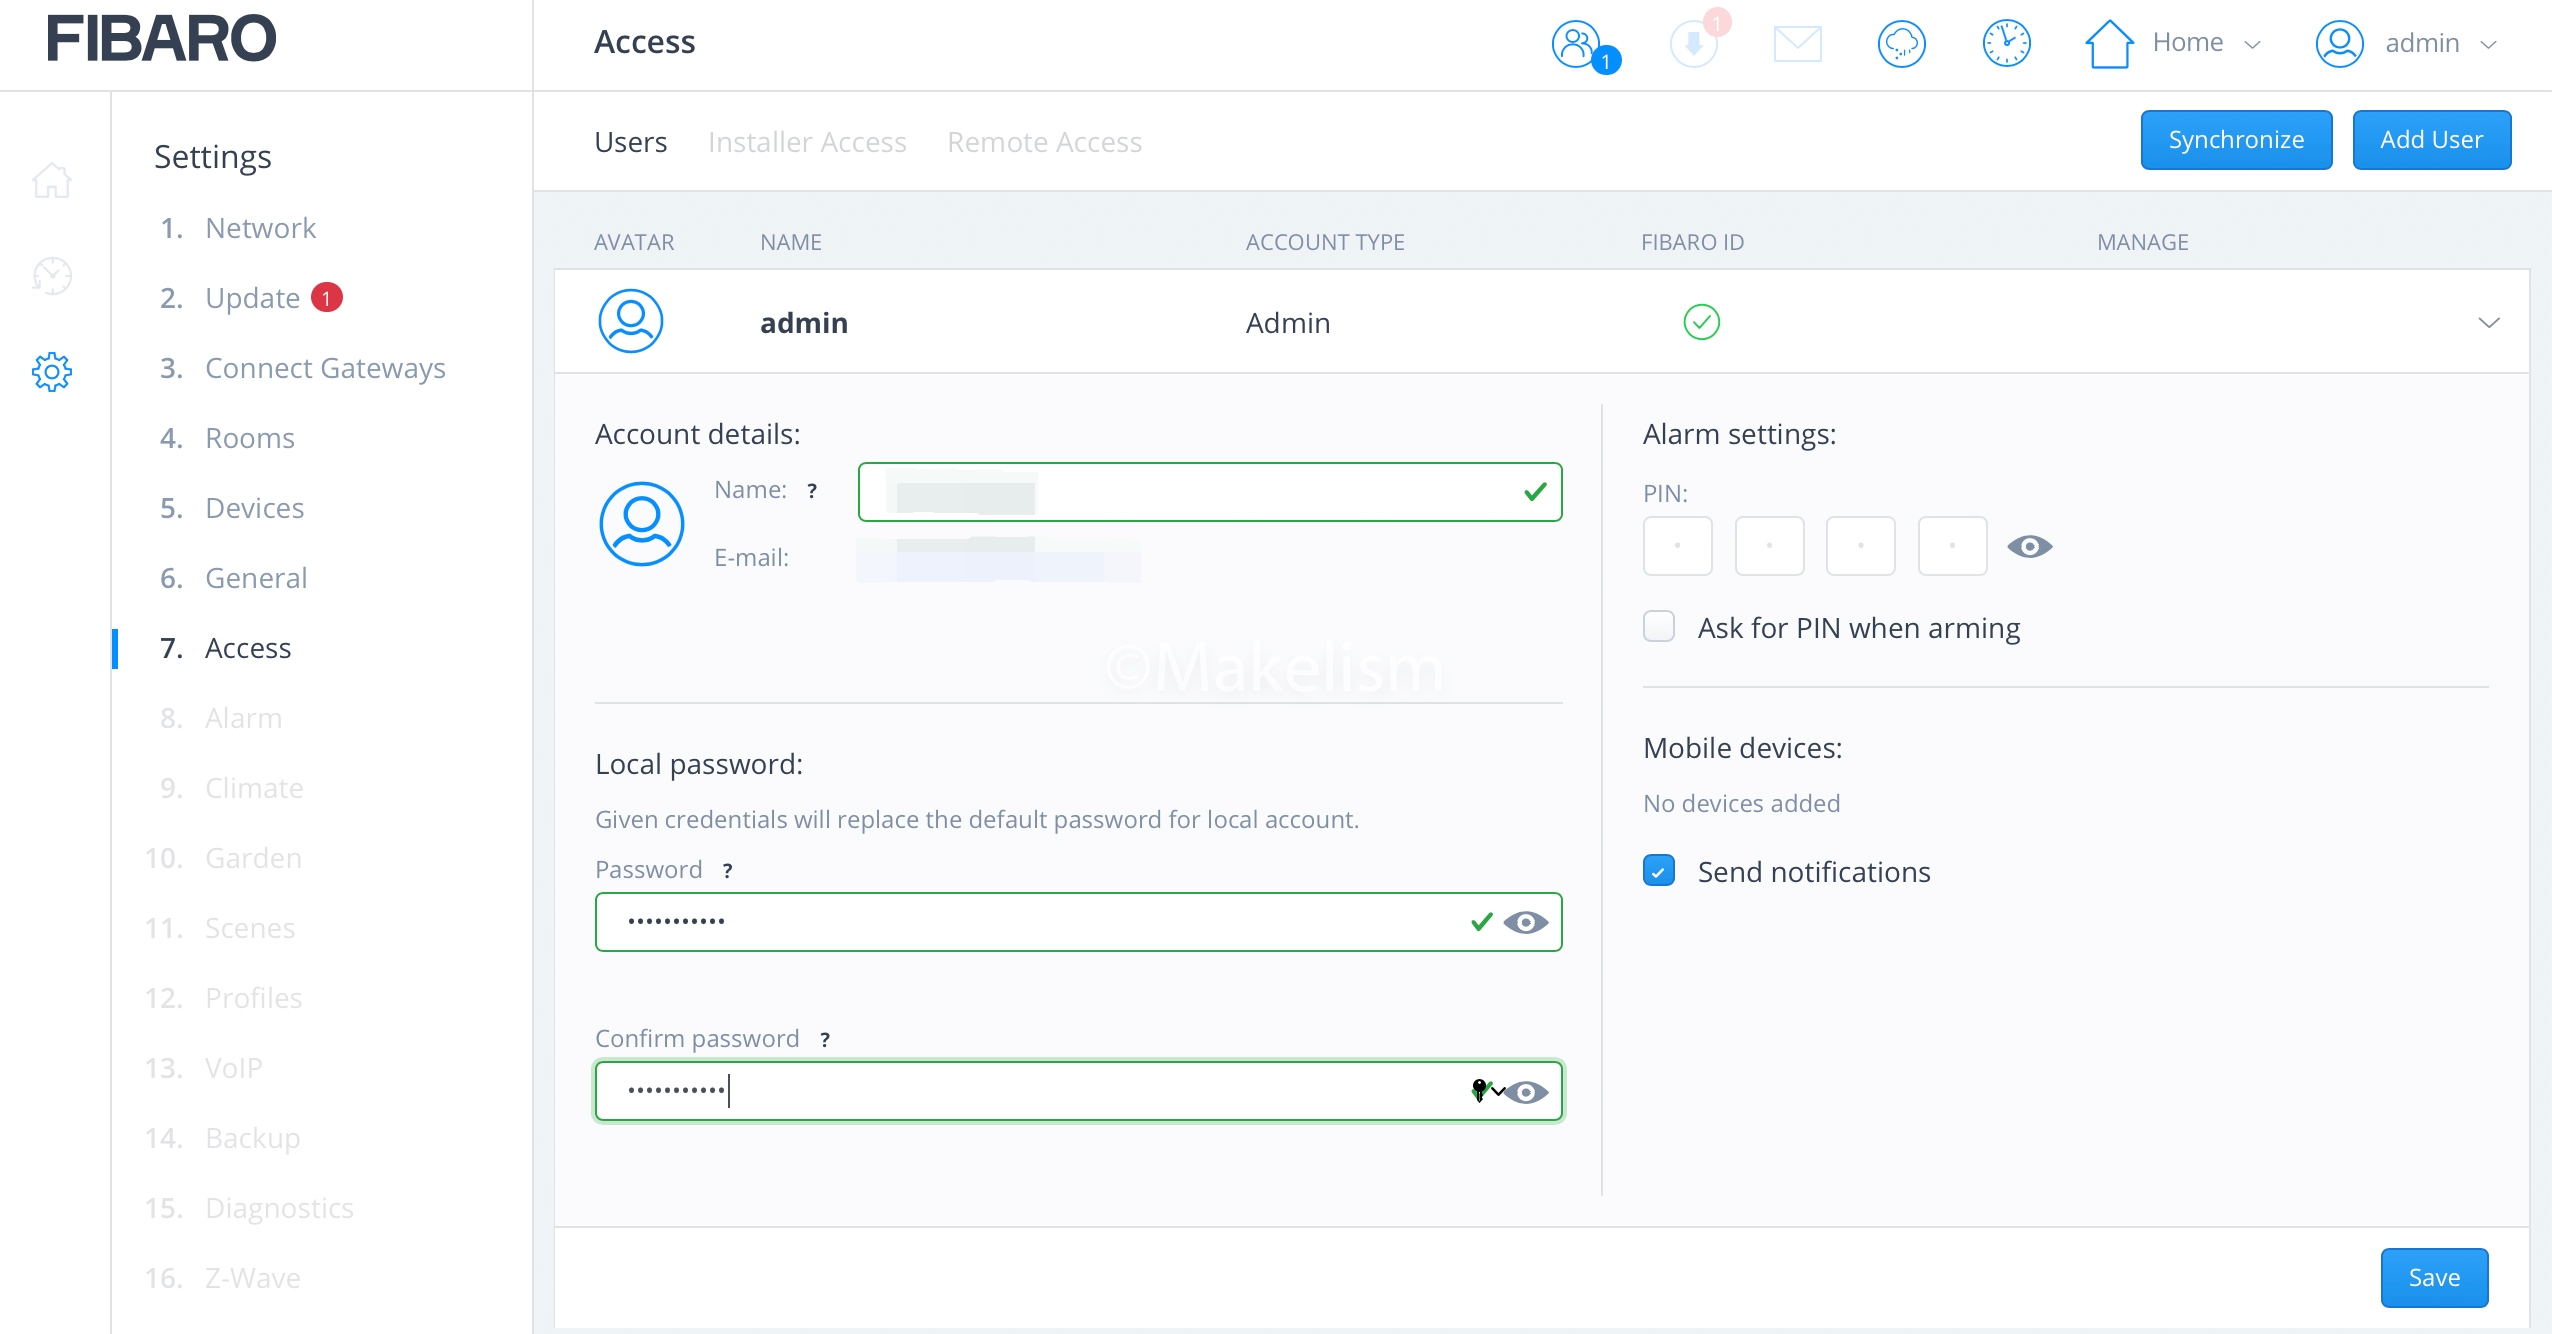Screen dimensions: 2552x1334
Task: Open the envelope messages icon
Action: [x=1797, y=44]
